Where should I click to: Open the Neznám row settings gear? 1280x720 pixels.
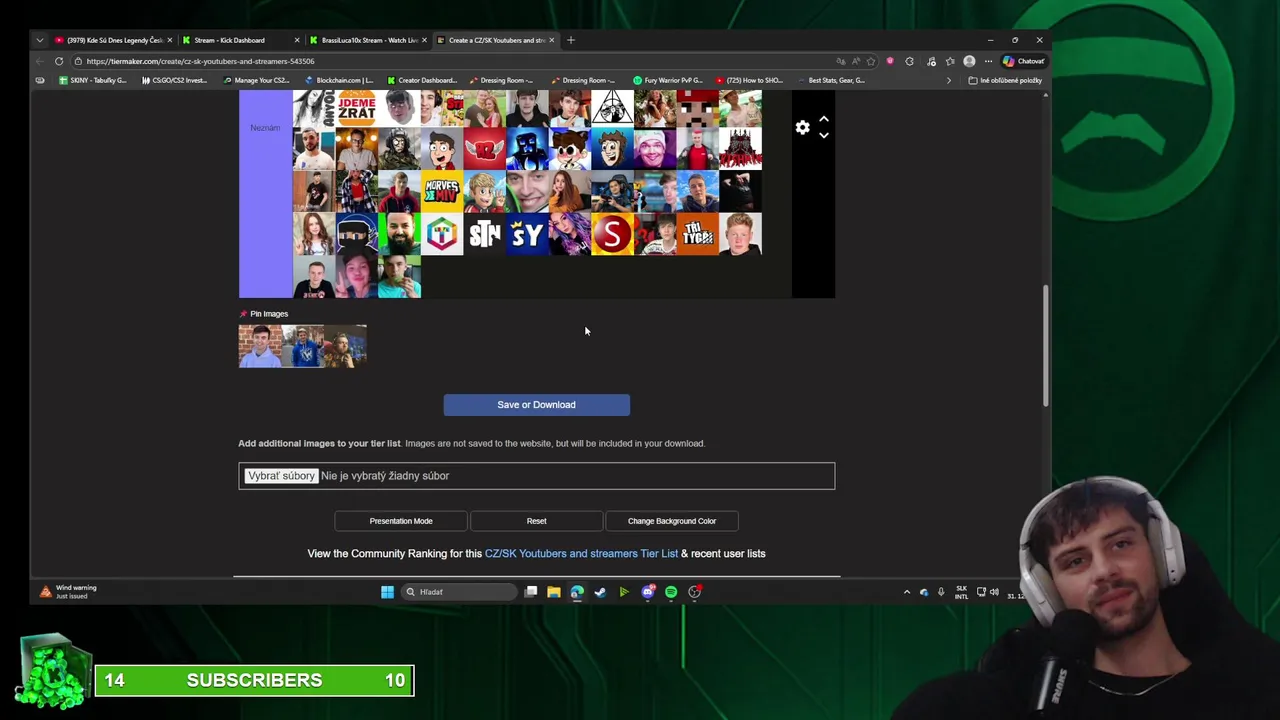[802, 127]
